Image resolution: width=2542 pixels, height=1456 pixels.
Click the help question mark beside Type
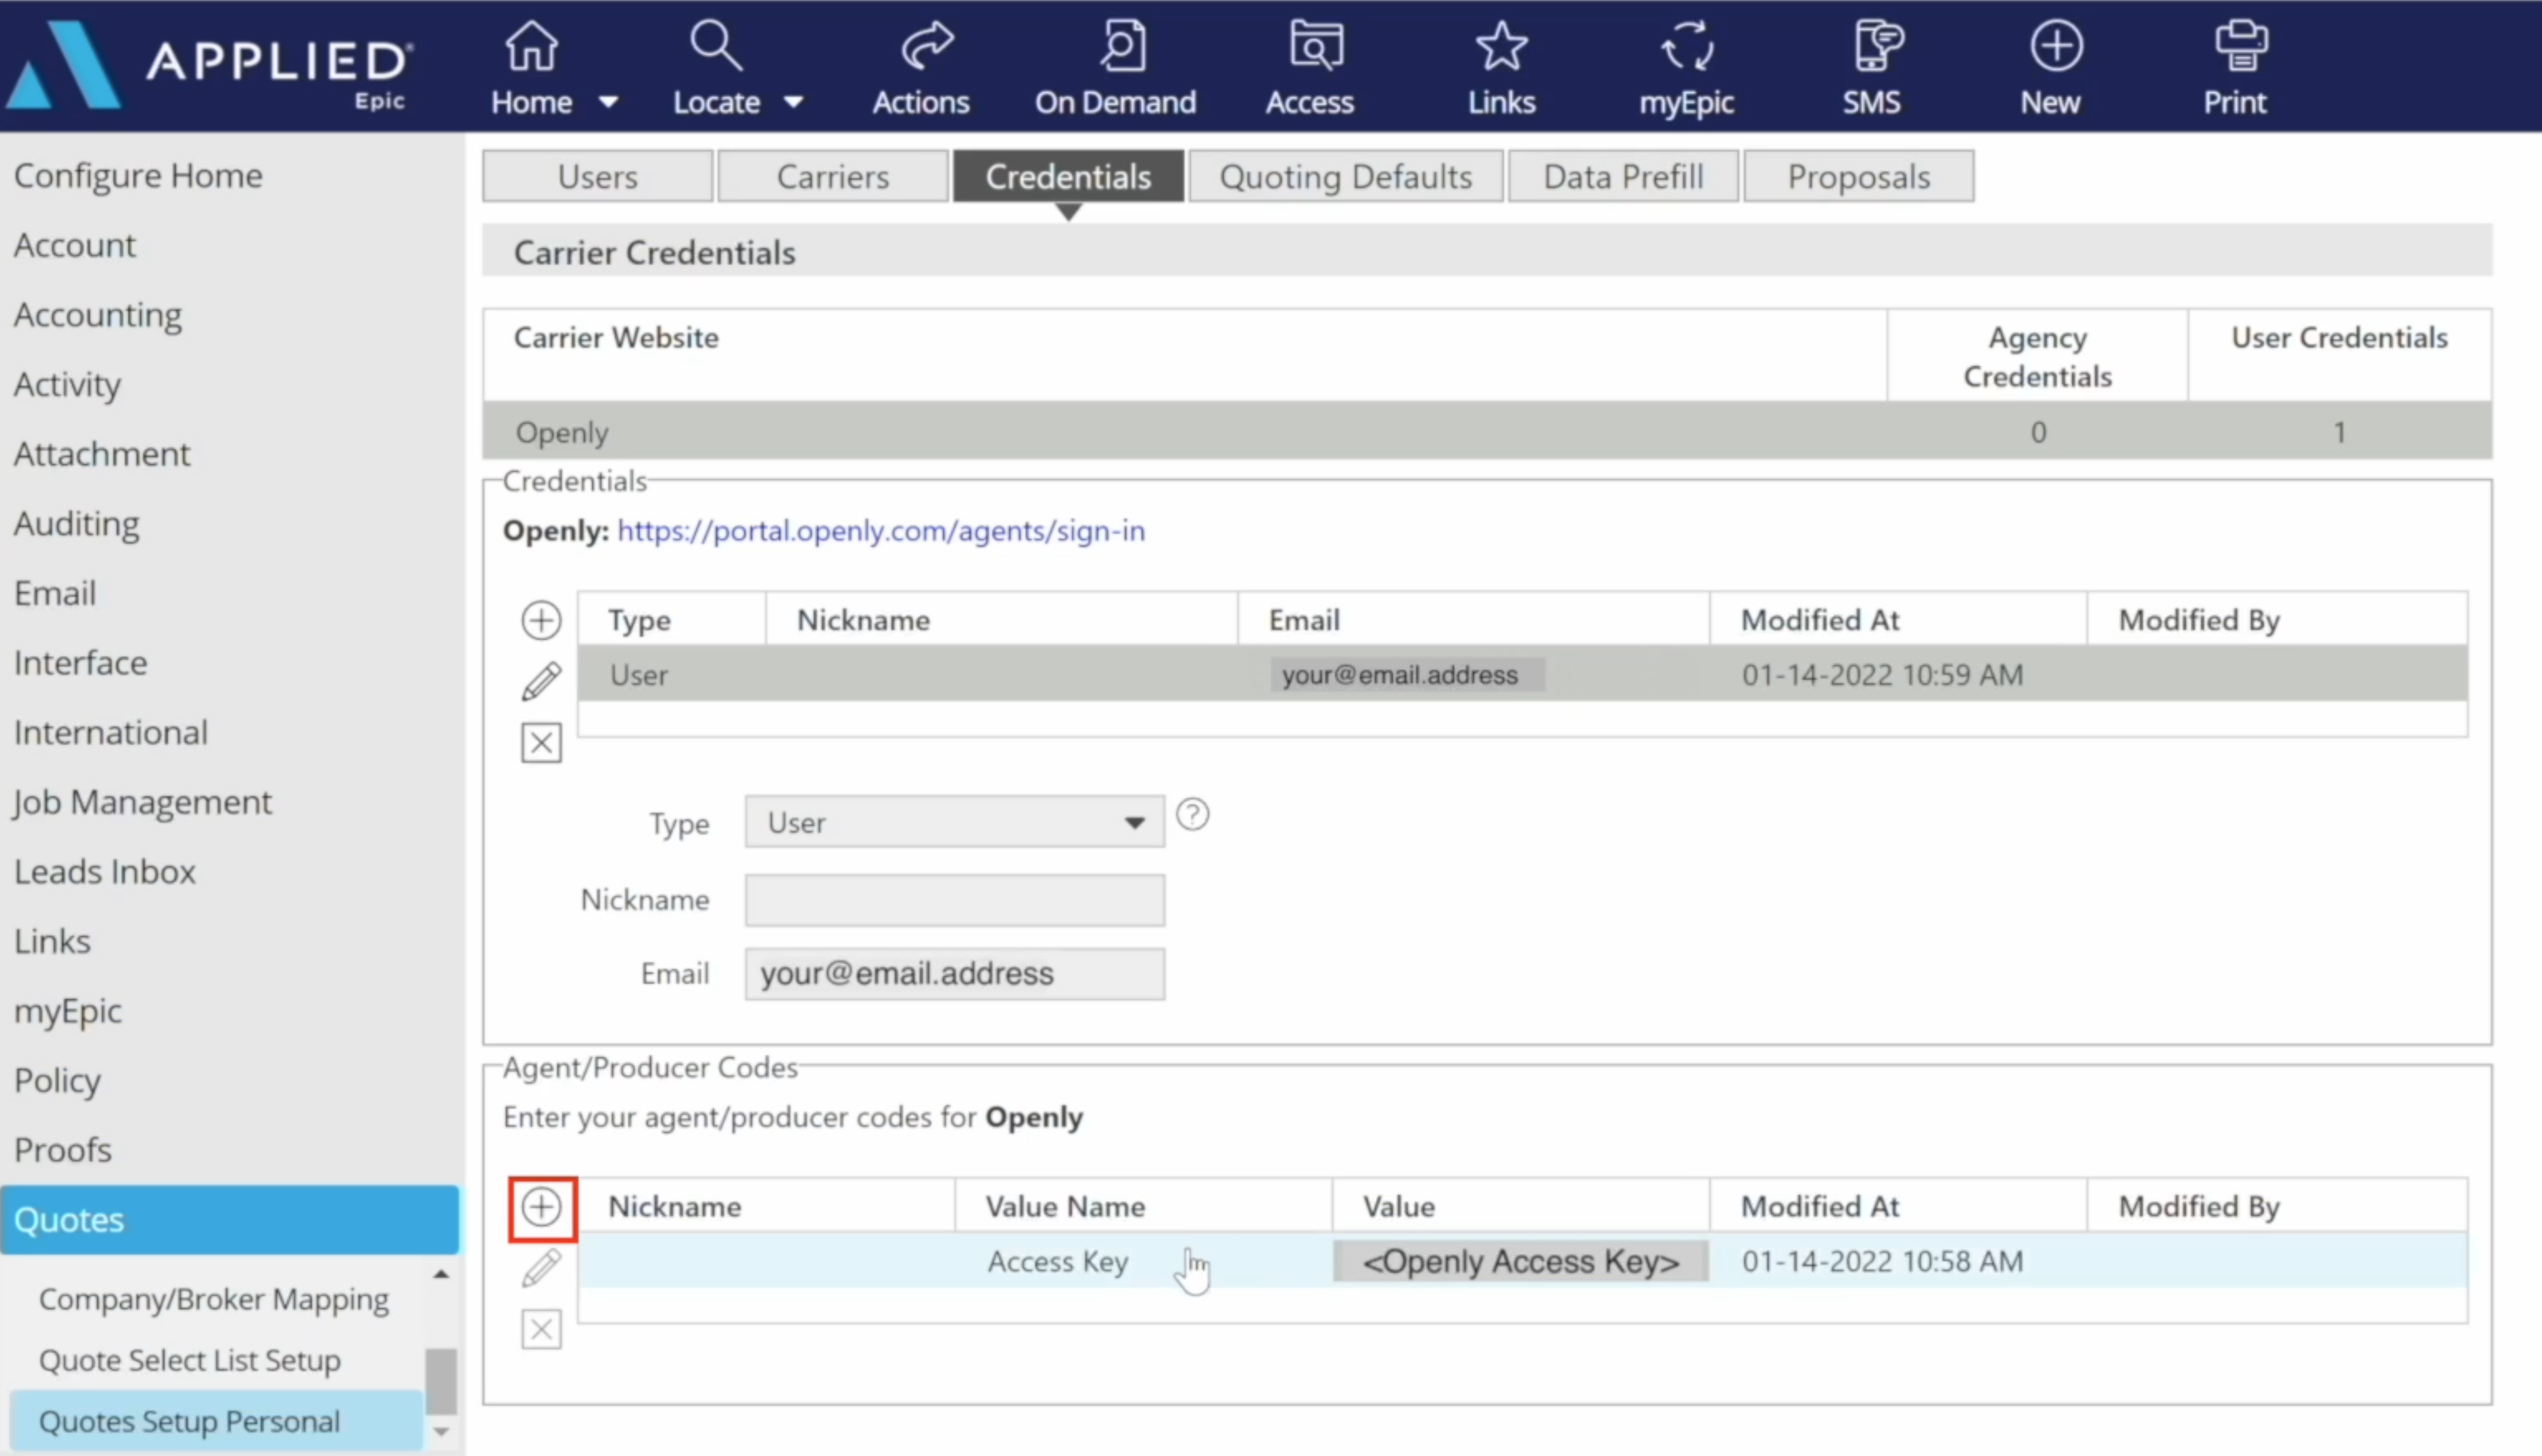click(x=1192, y=815)
